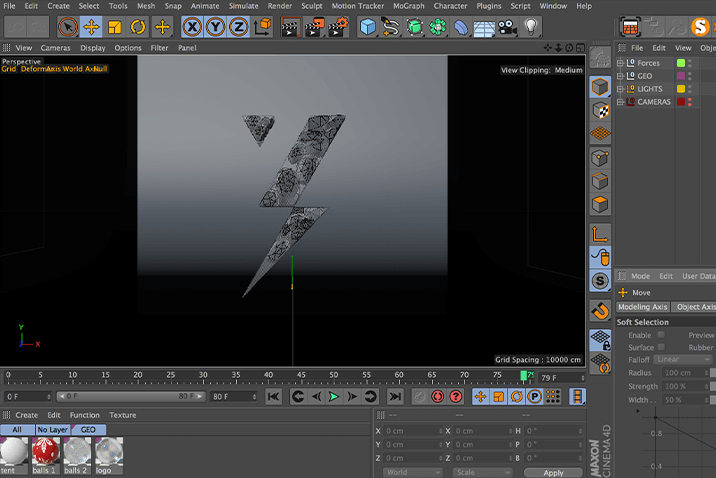Click the timeline playhead marker at frame 79
Screen dimensions: 716x478
click(x=524, y=376)
